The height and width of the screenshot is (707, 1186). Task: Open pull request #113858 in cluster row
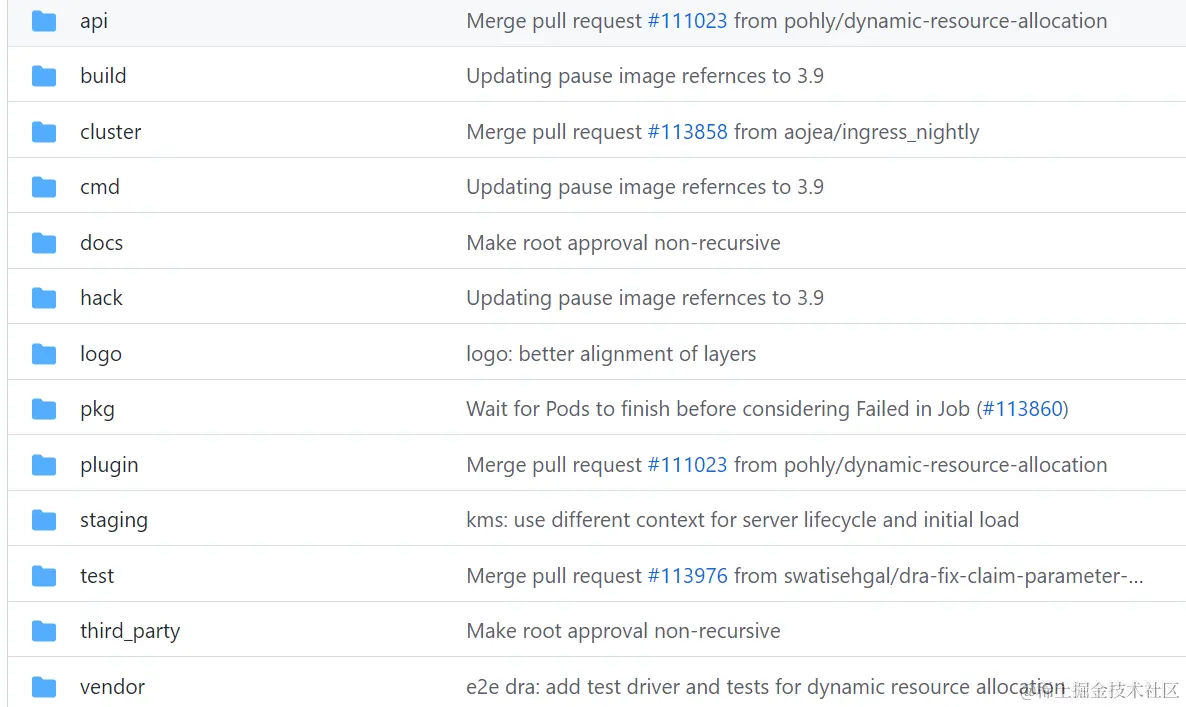[688, 132]
